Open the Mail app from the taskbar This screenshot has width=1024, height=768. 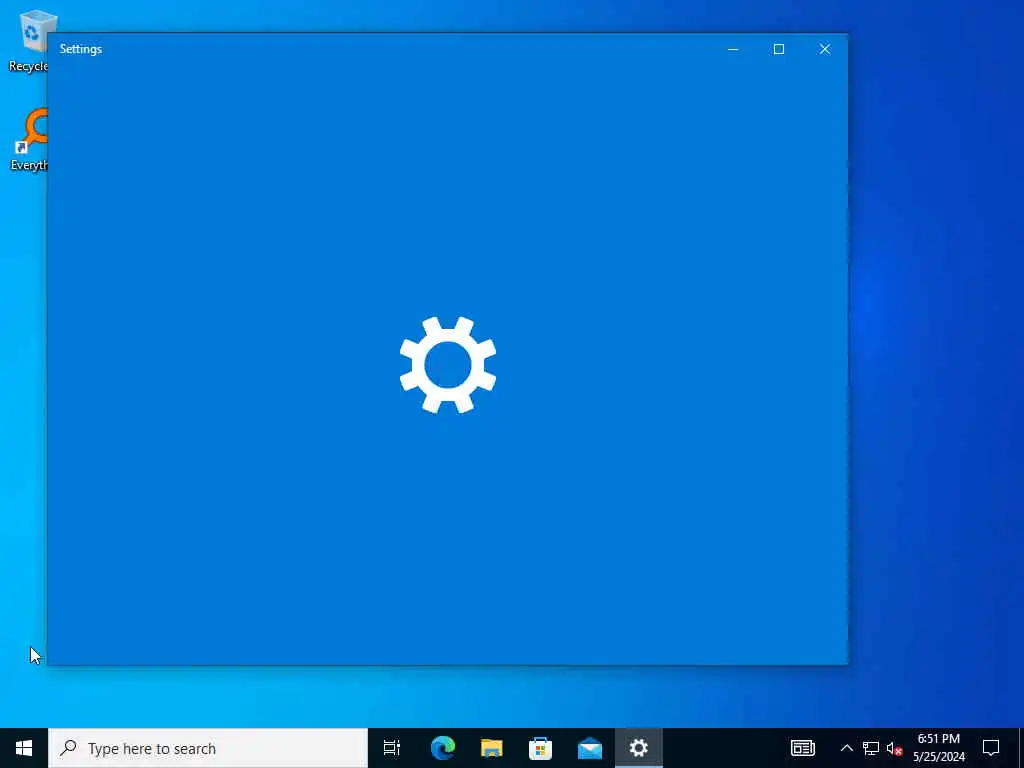tap(590, 748)
